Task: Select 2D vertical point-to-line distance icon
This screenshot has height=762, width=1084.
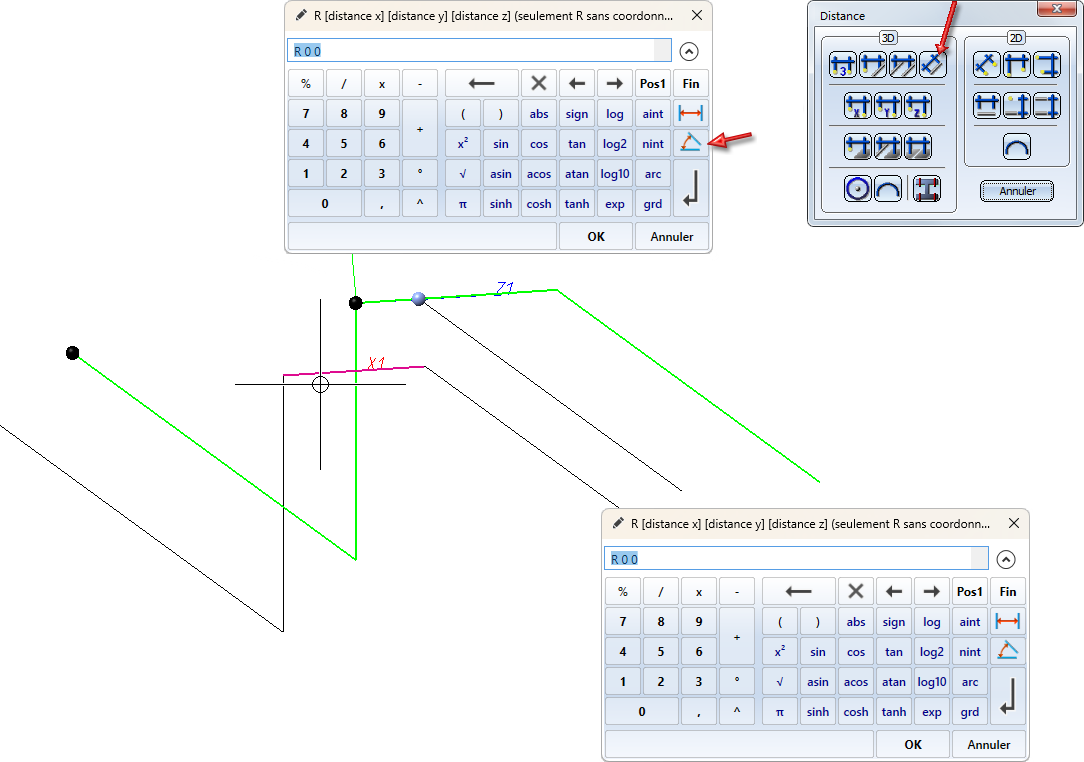Action: 1016,106
